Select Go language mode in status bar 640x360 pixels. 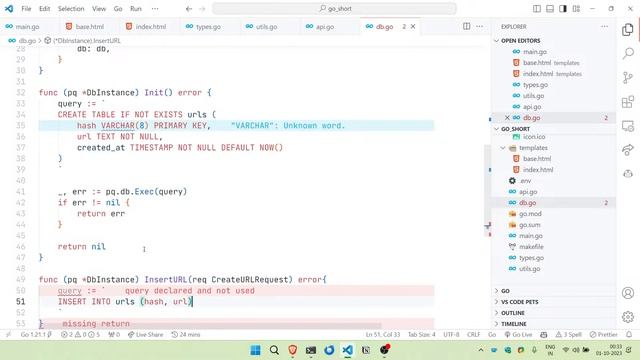click(x=492, y=334)
